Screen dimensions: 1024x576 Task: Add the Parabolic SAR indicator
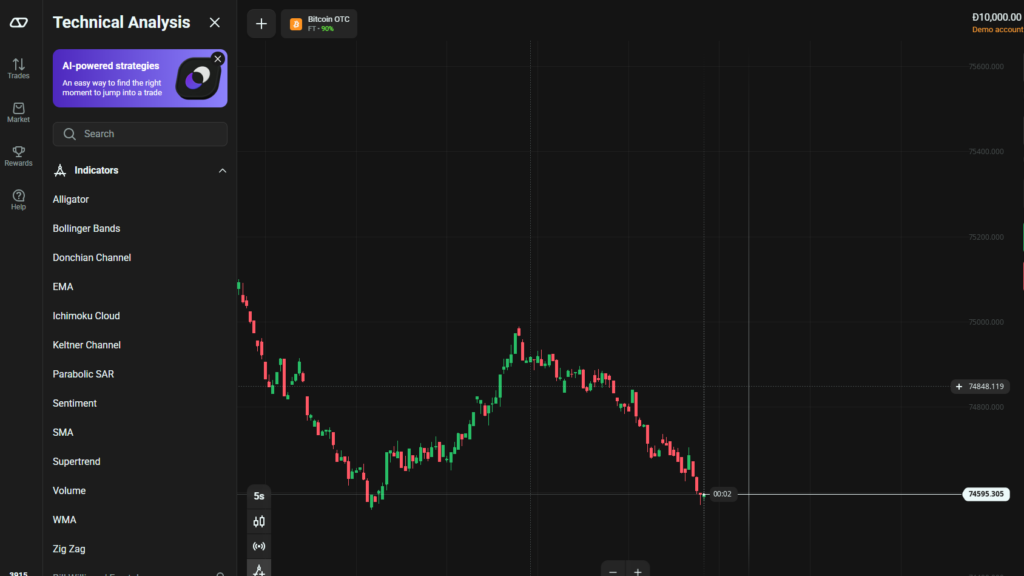point(83,374)
